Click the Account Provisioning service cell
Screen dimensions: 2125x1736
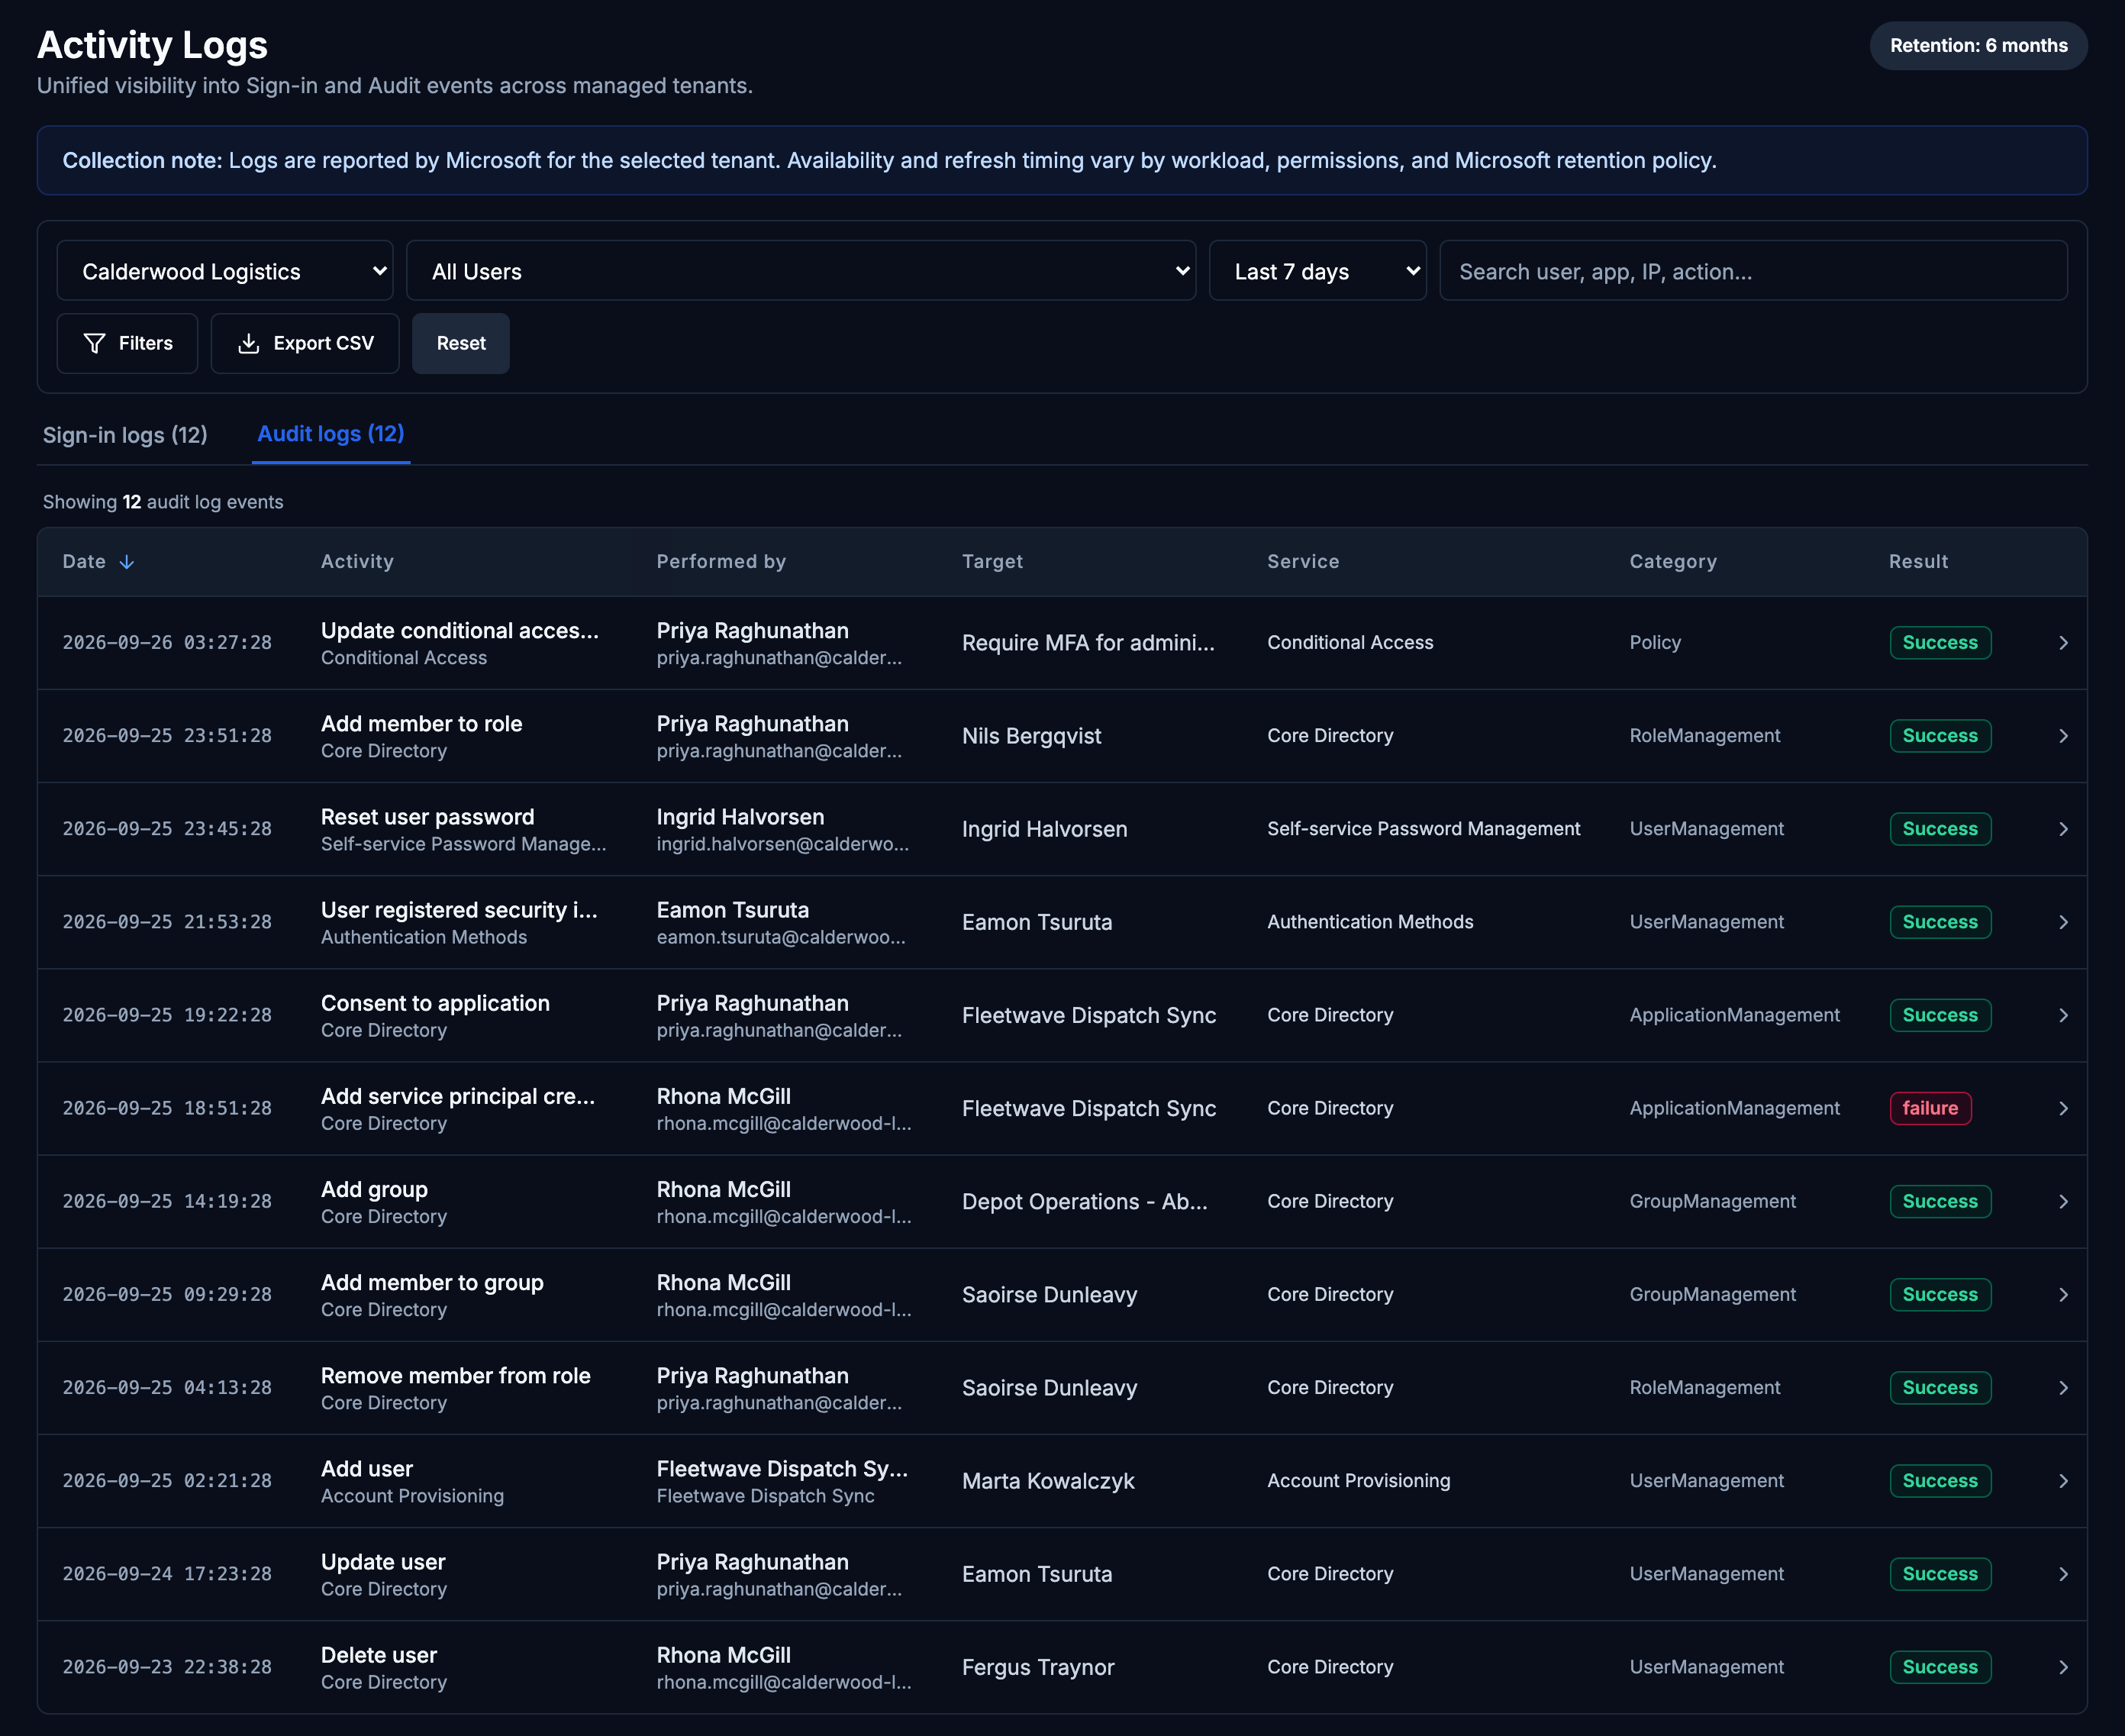[x=1358, y=1481]
